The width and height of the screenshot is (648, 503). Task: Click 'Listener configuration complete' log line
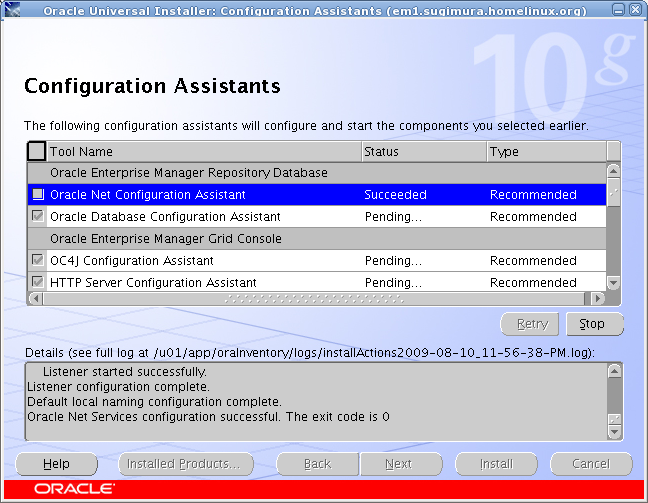pos(118,387)
